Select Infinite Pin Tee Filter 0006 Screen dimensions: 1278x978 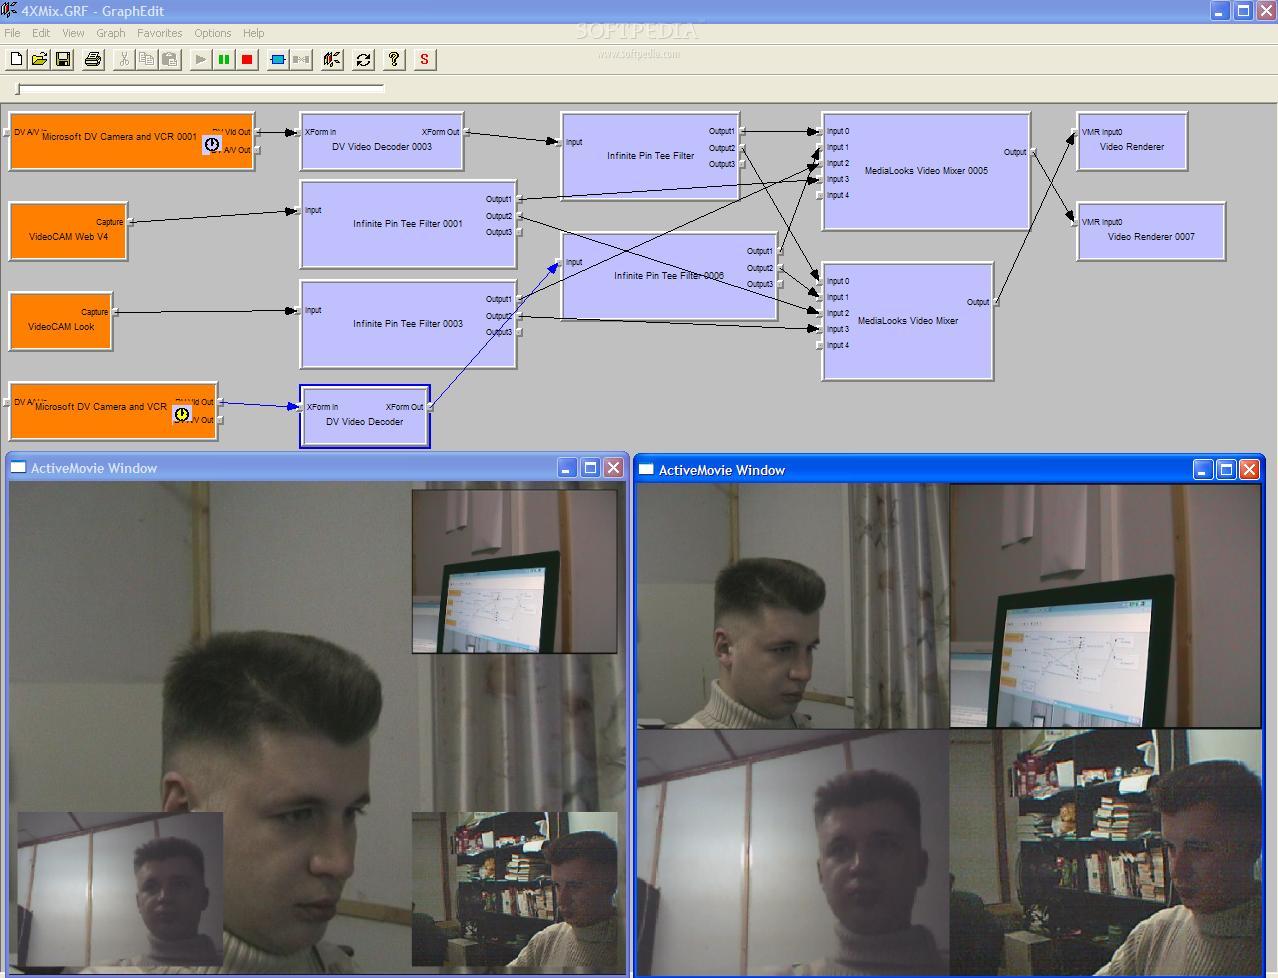669,276
